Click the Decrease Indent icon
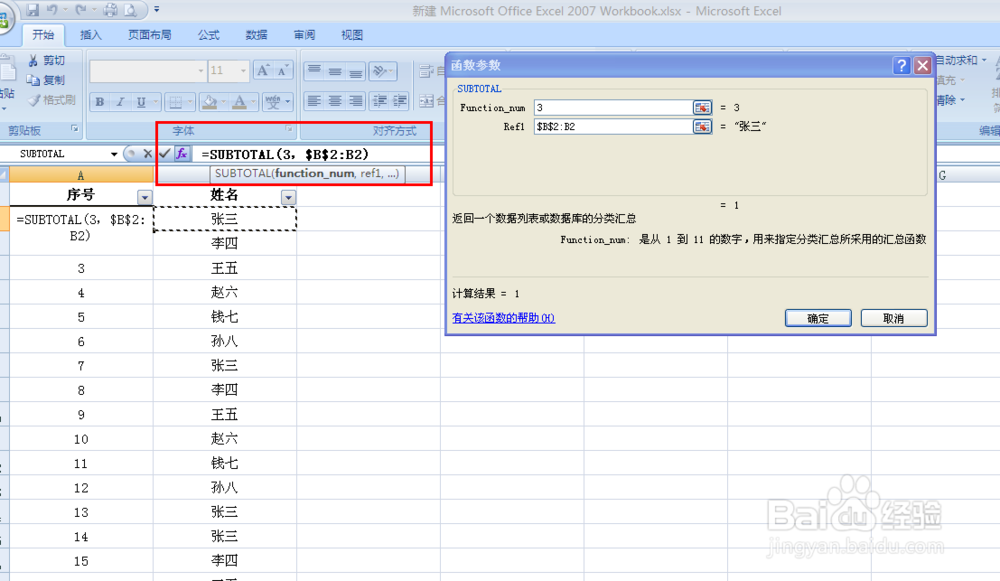1000x581 pixels. tap(379, 101)
